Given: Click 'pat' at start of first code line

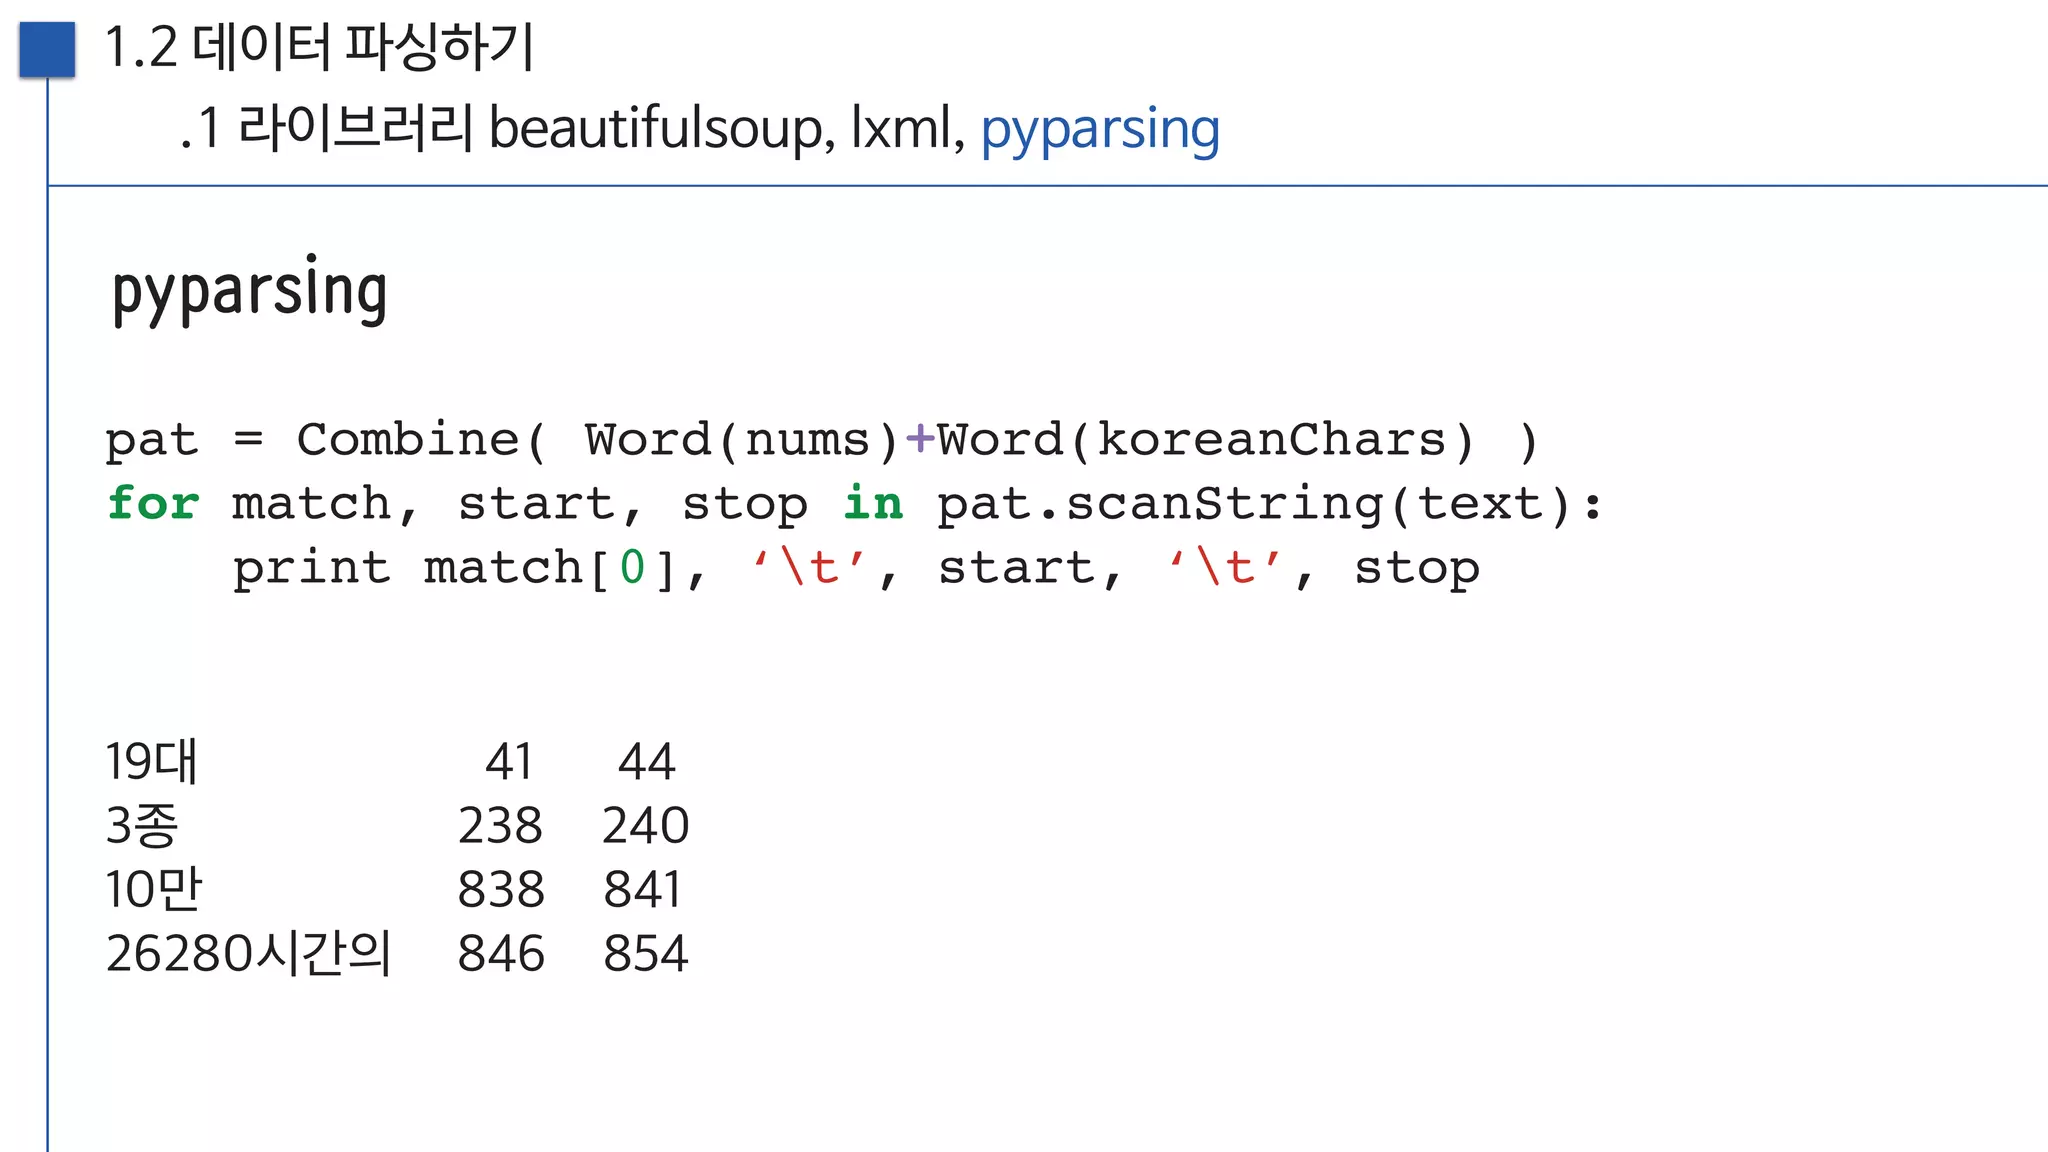Looking at the screenshot, I should tap(152, 441).
